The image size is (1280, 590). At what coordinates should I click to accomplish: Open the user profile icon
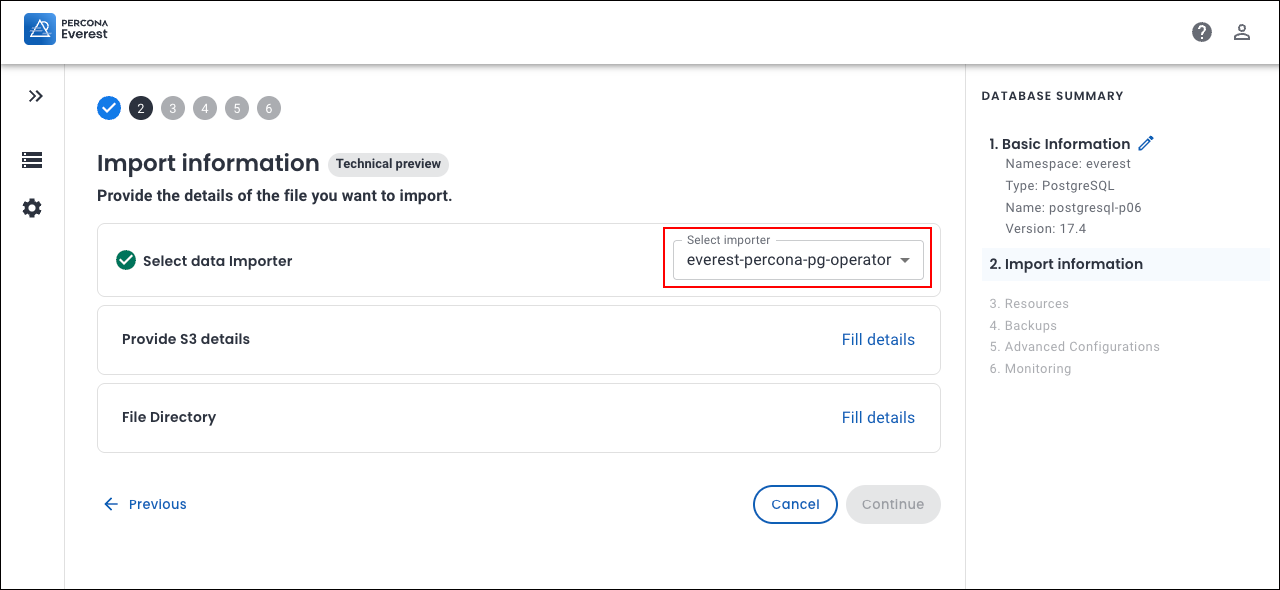point(1242,32)
